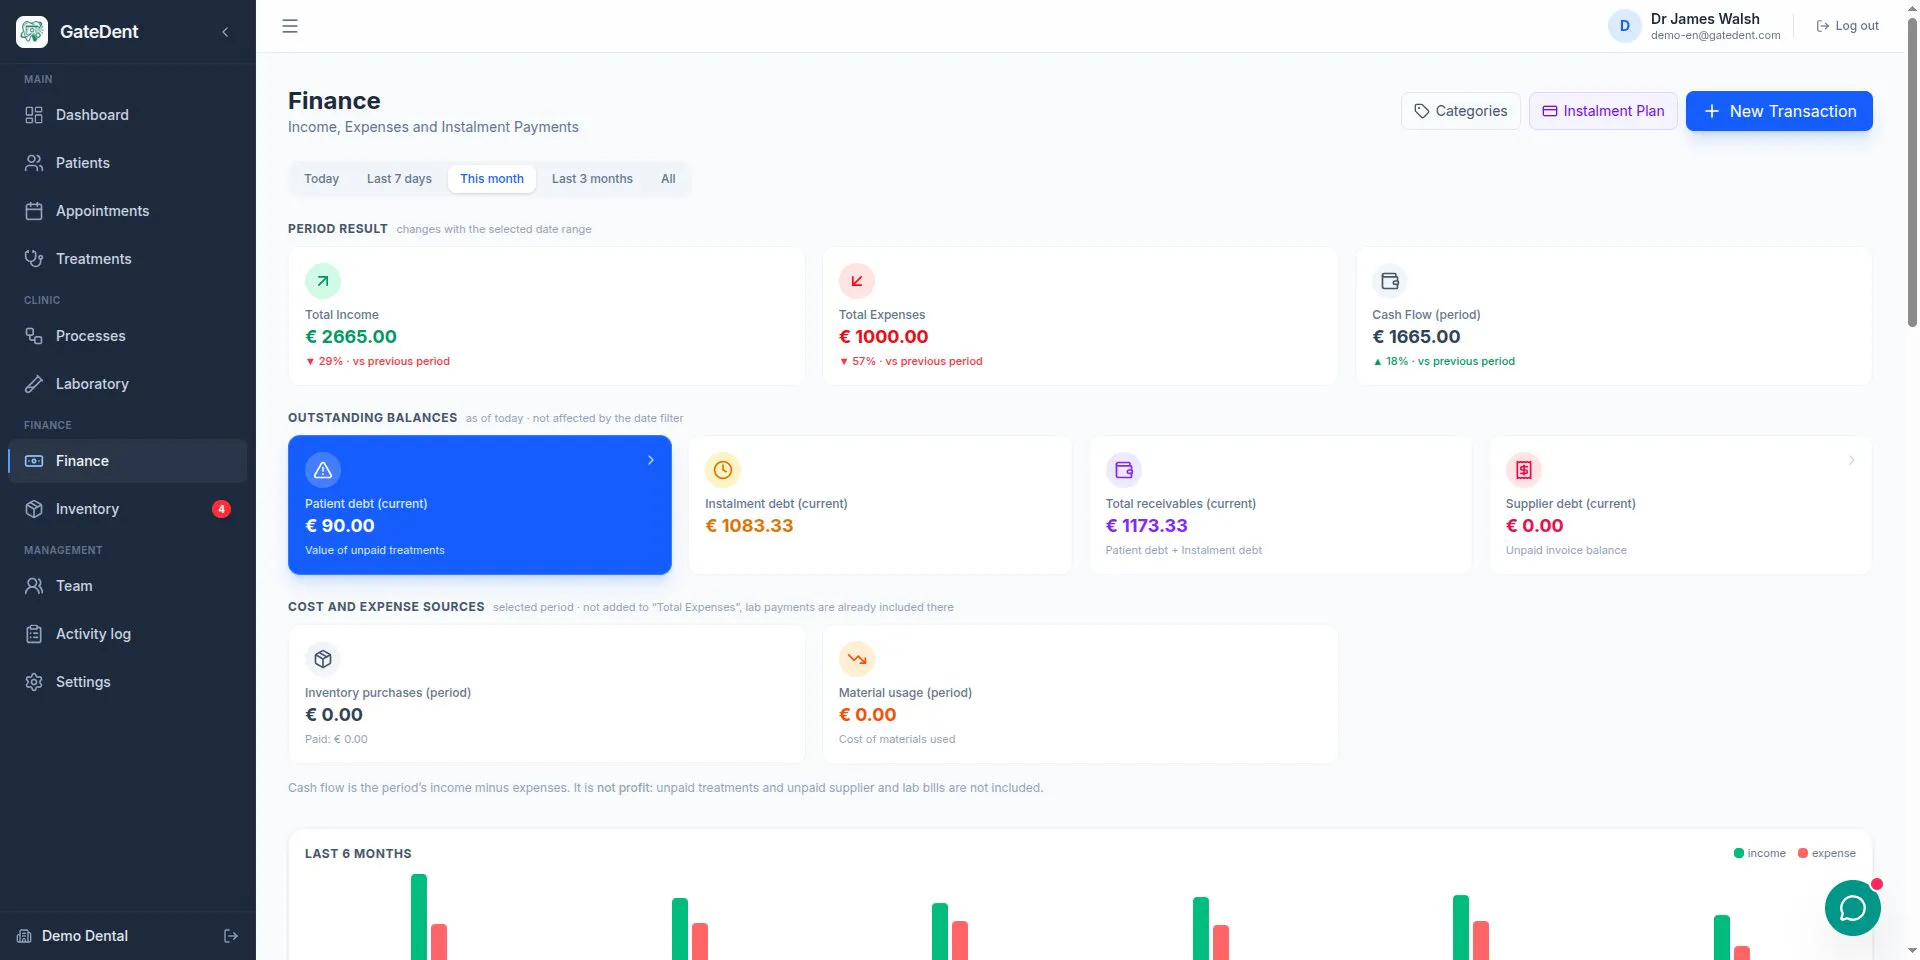Open Settings in the sidebar
This screenshot has height=960, width=1920.
tap(127, 682)
